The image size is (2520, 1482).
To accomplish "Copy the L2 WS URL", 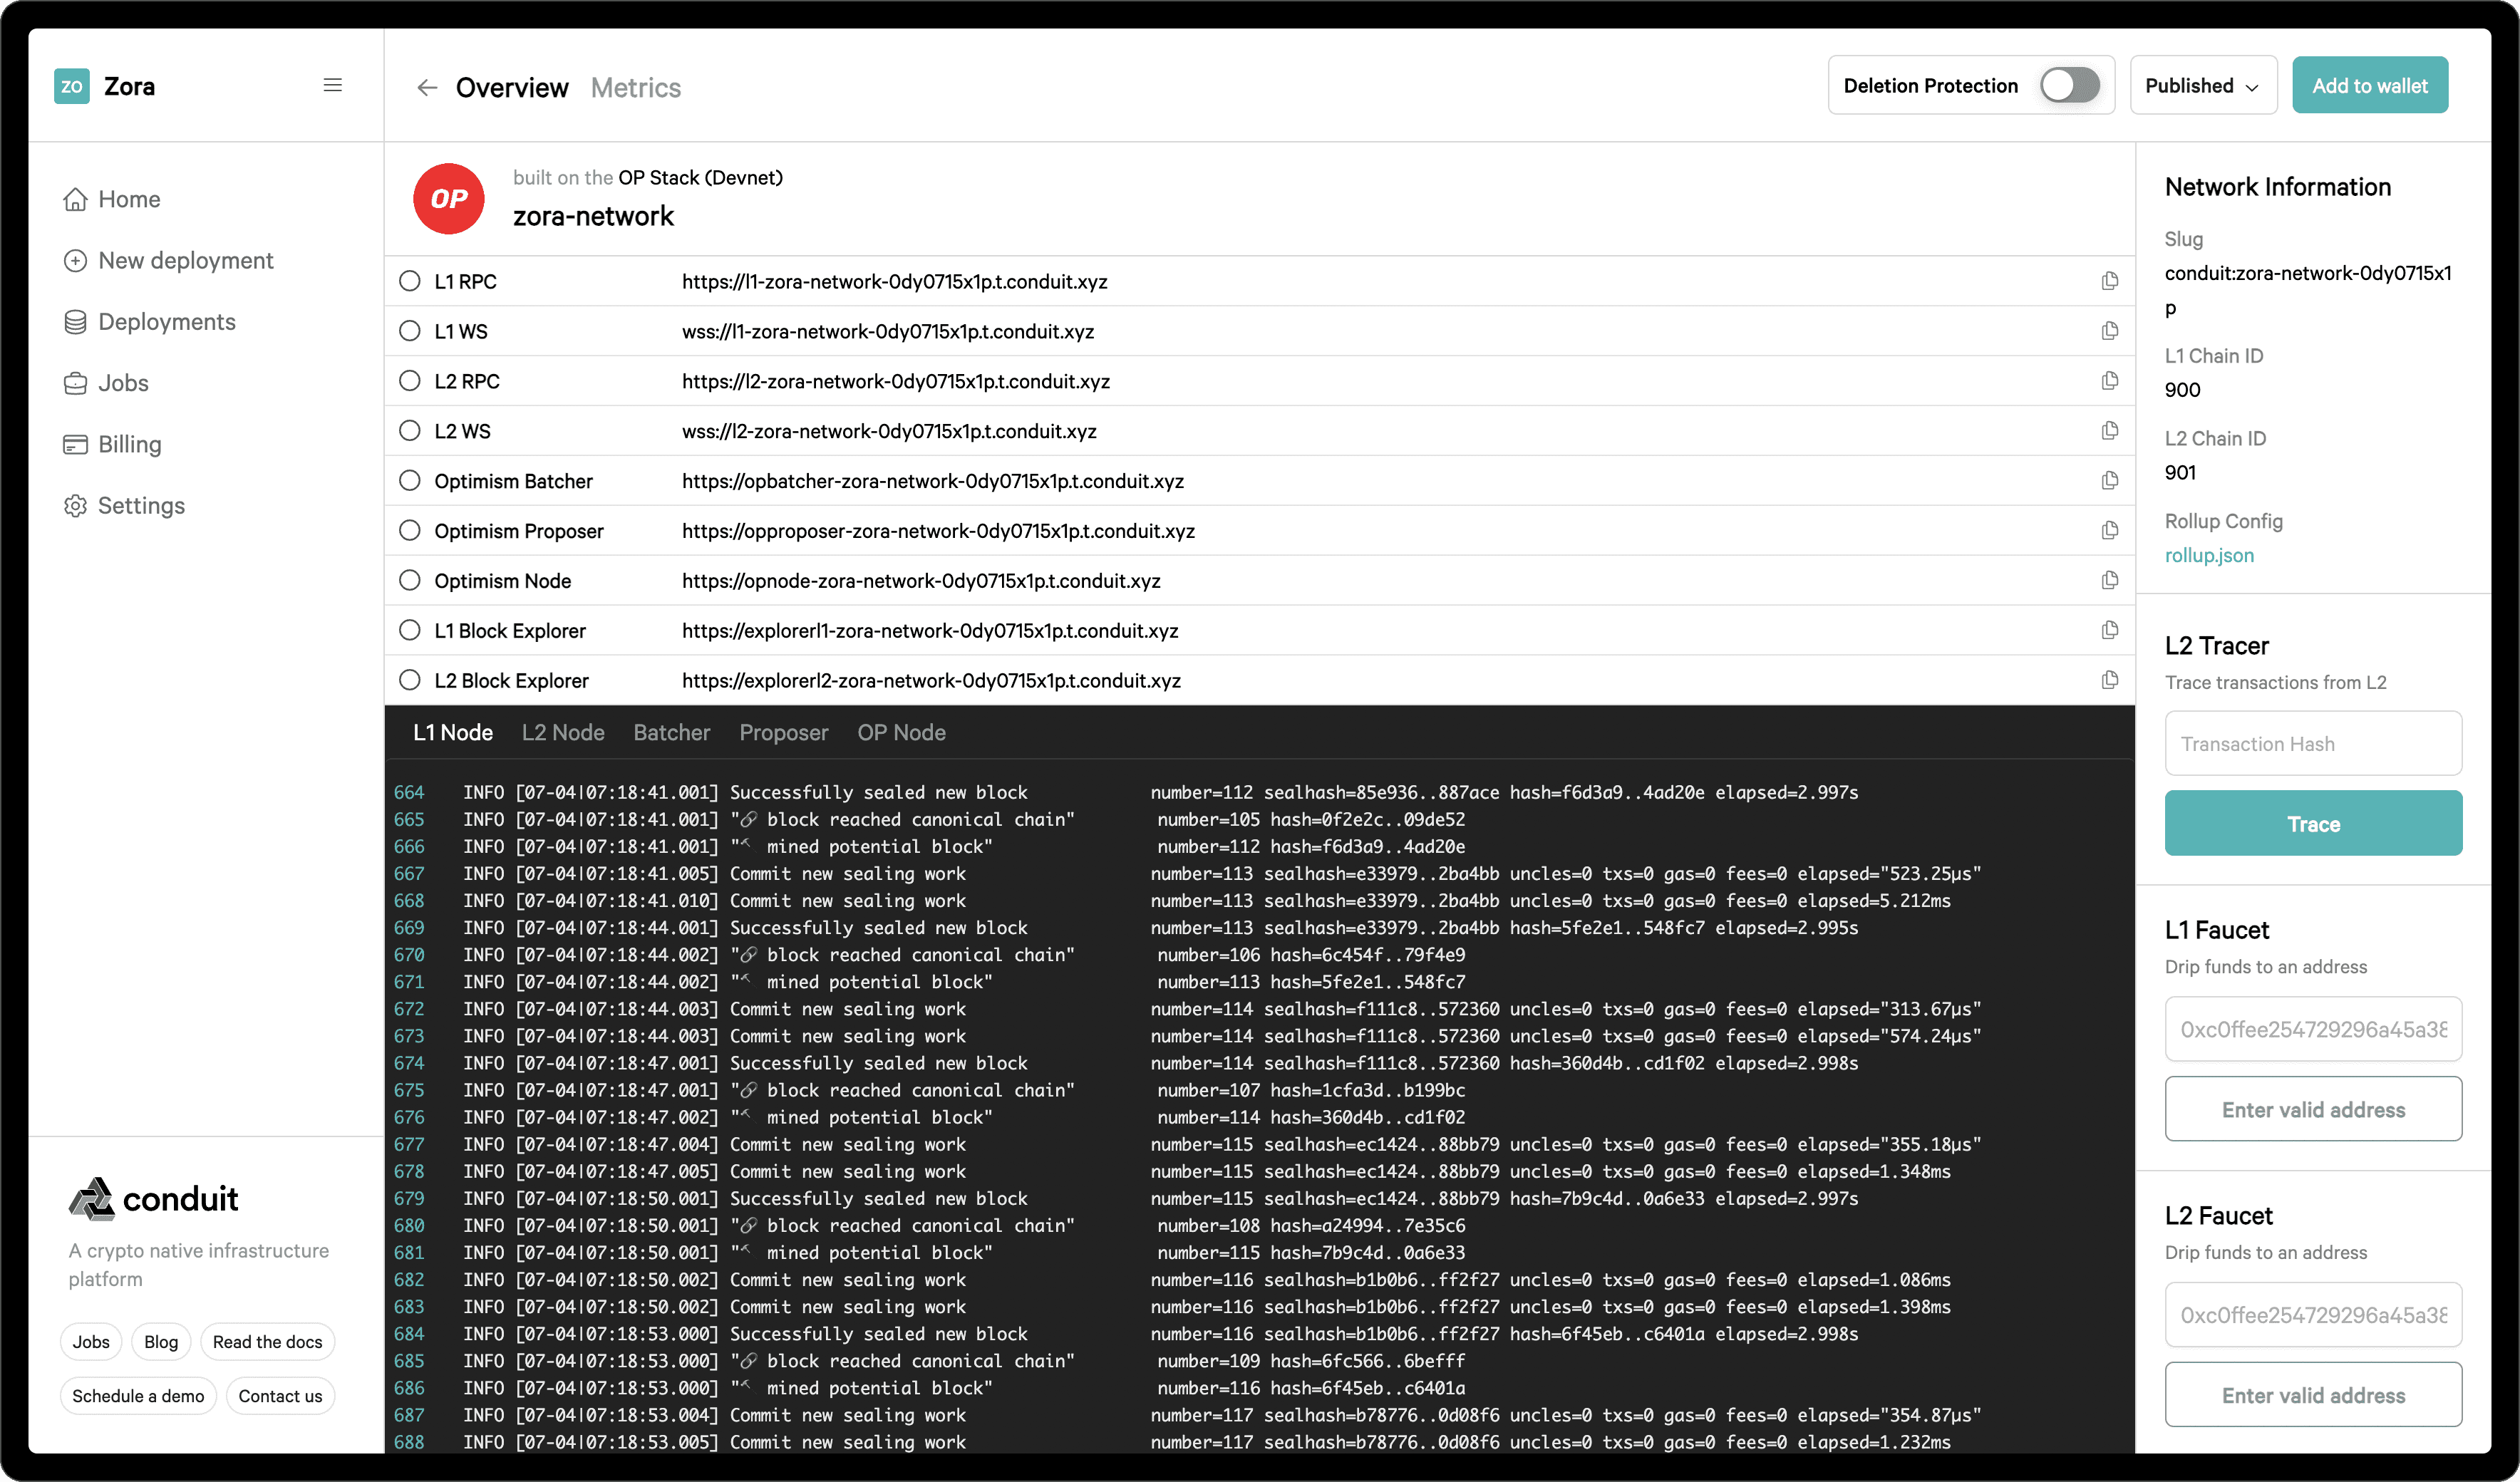I will click(x=2109, y=431).
